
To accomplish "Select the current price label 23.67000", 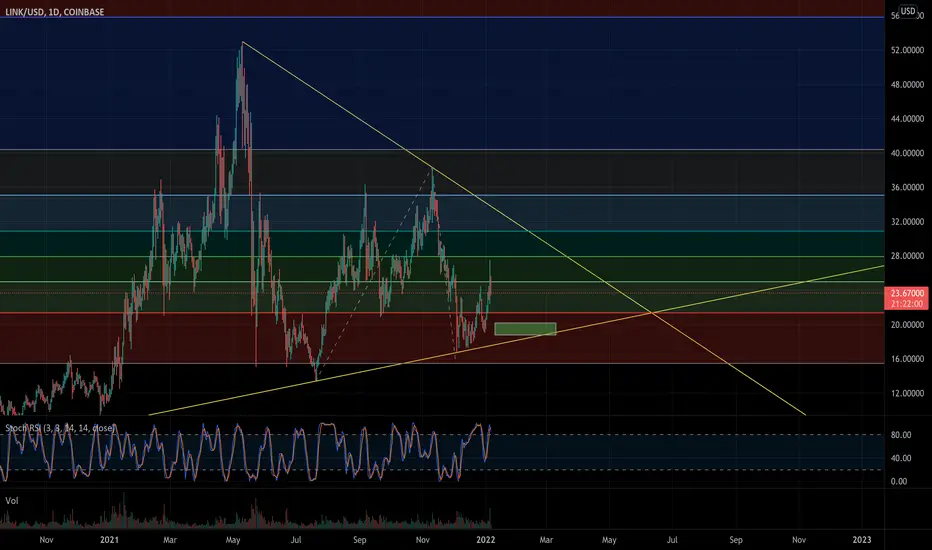I will 906,293.
